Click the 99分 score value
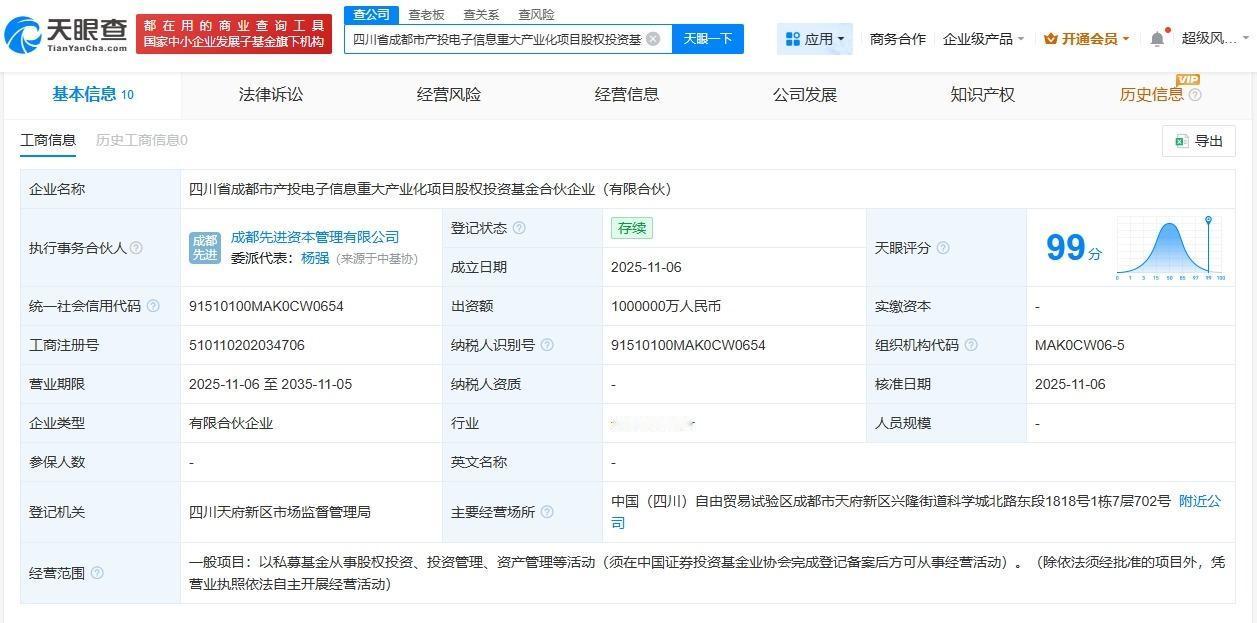Image resolution: width=1257 pixels, height=623 pixels. coord(1074,248)
